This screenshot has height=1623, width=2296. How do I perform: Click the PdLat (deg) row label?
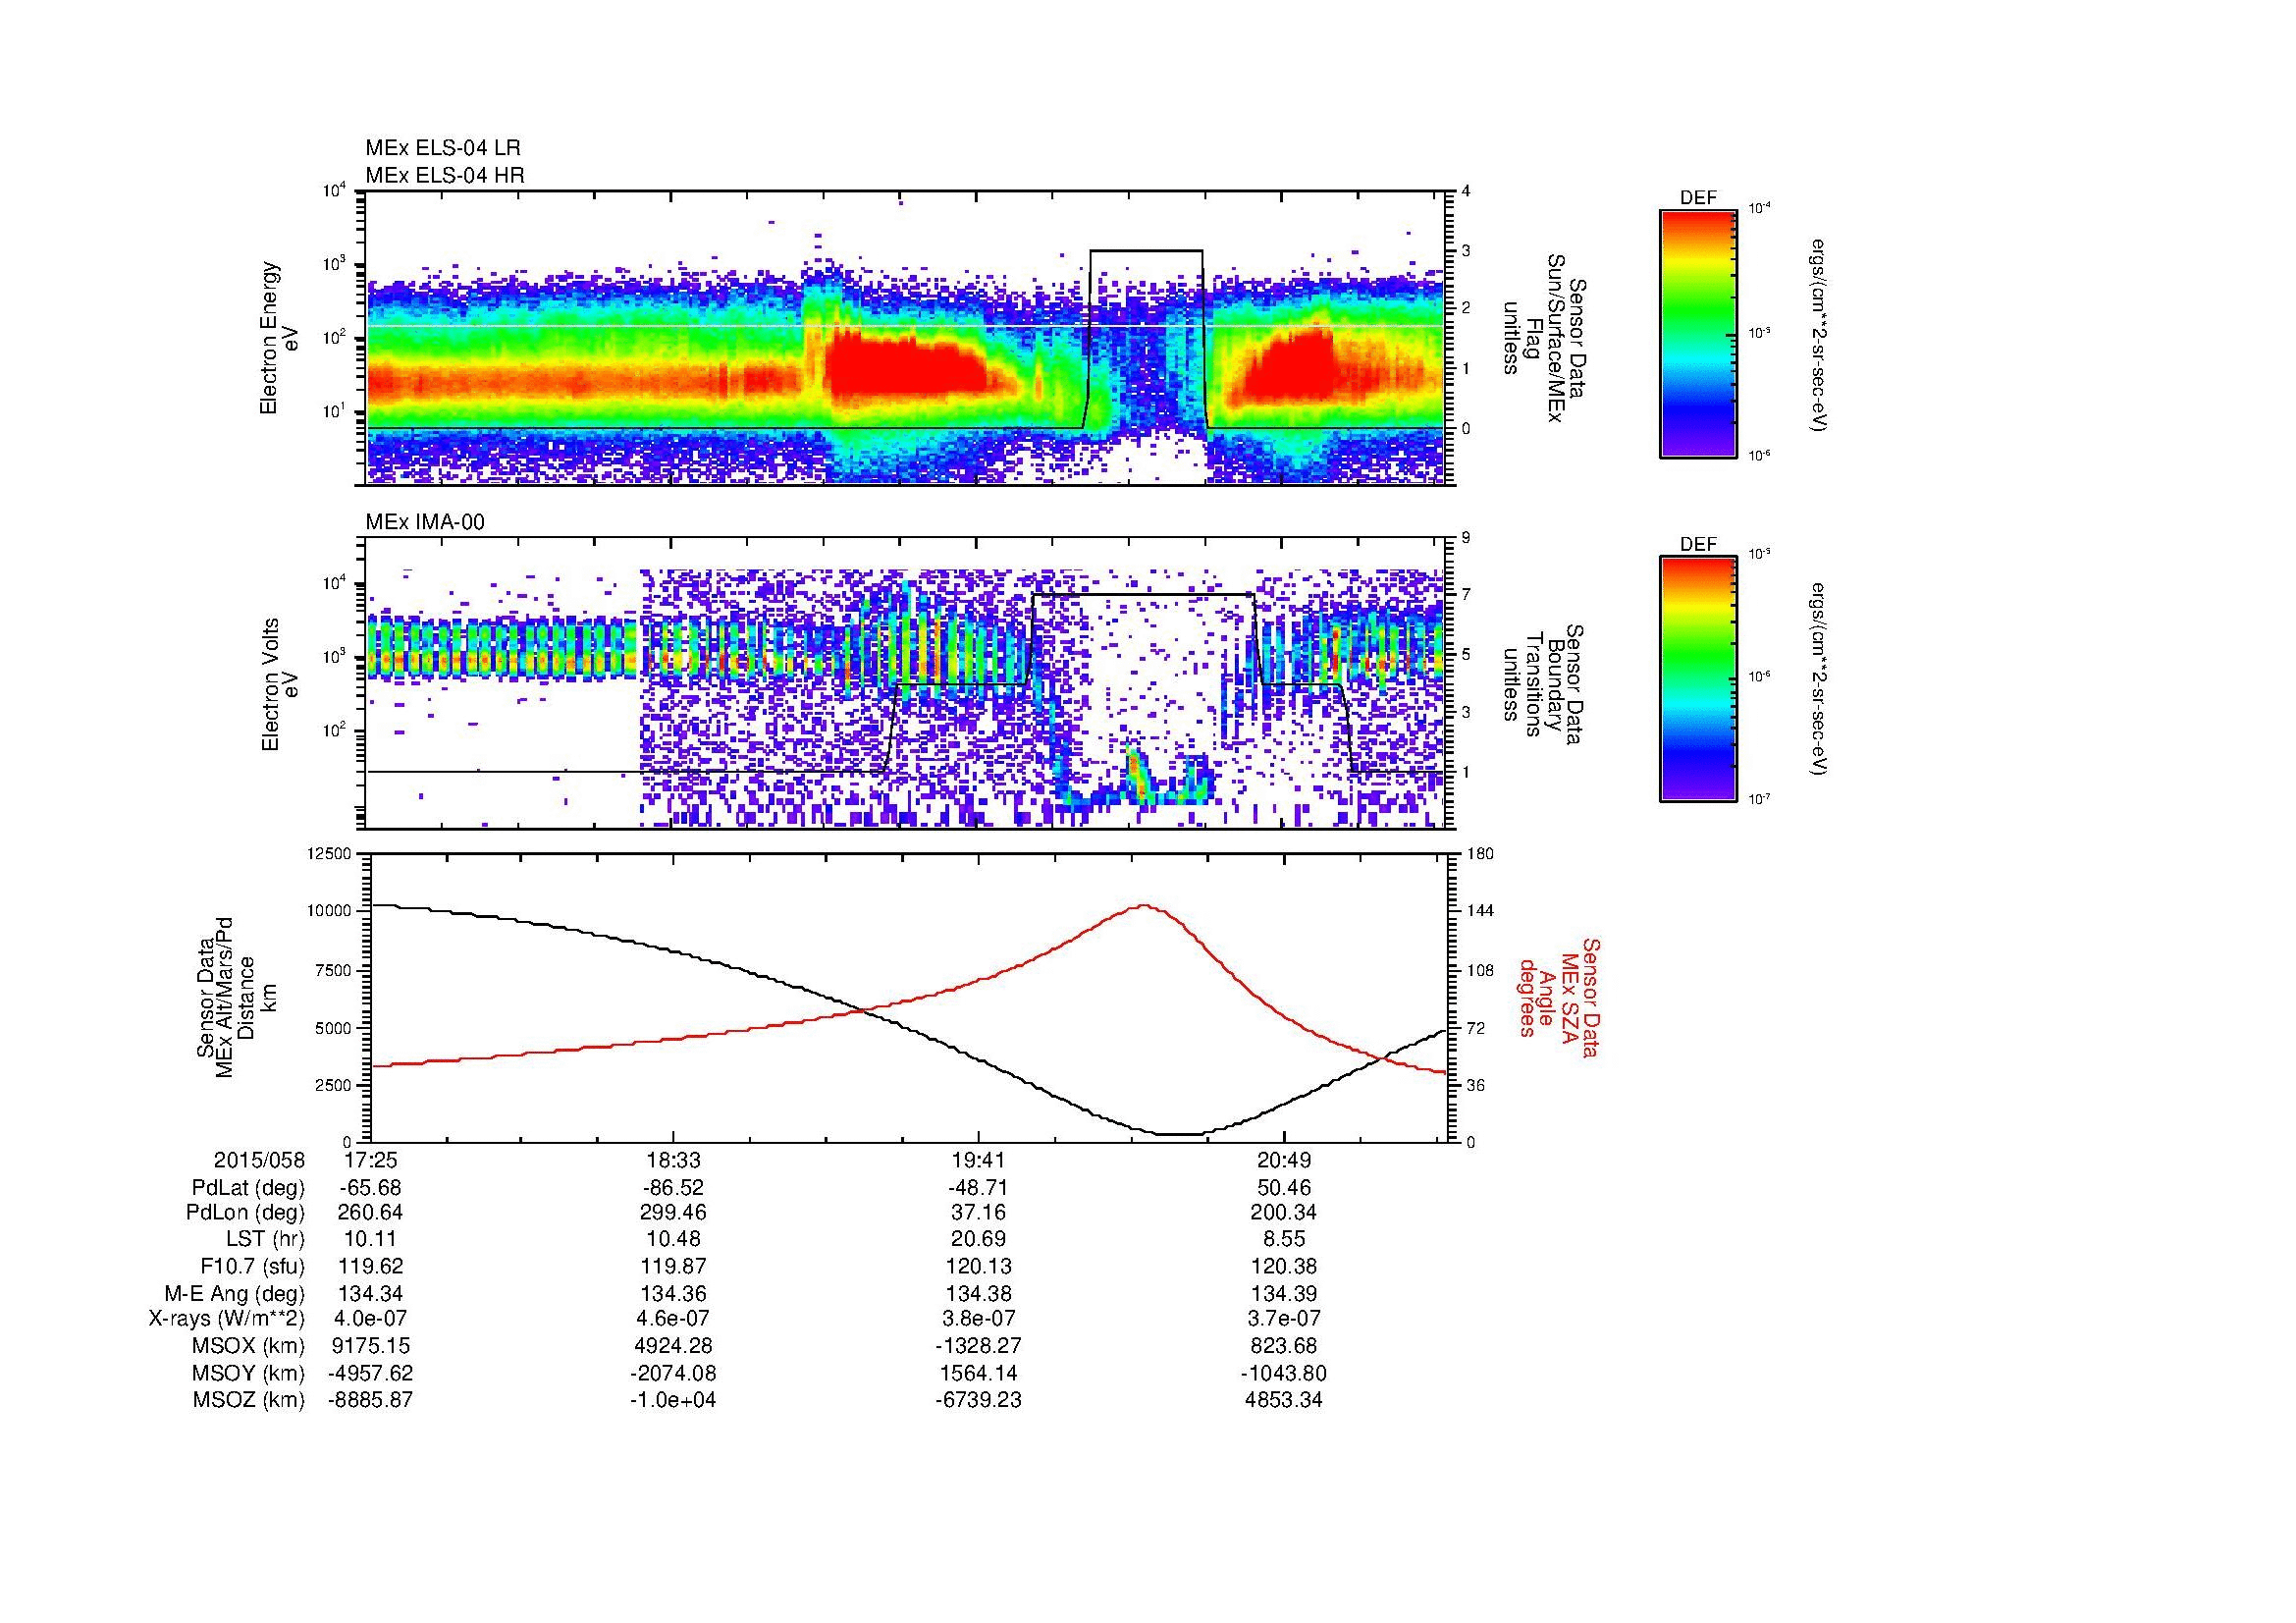[x=247, y=1188]
